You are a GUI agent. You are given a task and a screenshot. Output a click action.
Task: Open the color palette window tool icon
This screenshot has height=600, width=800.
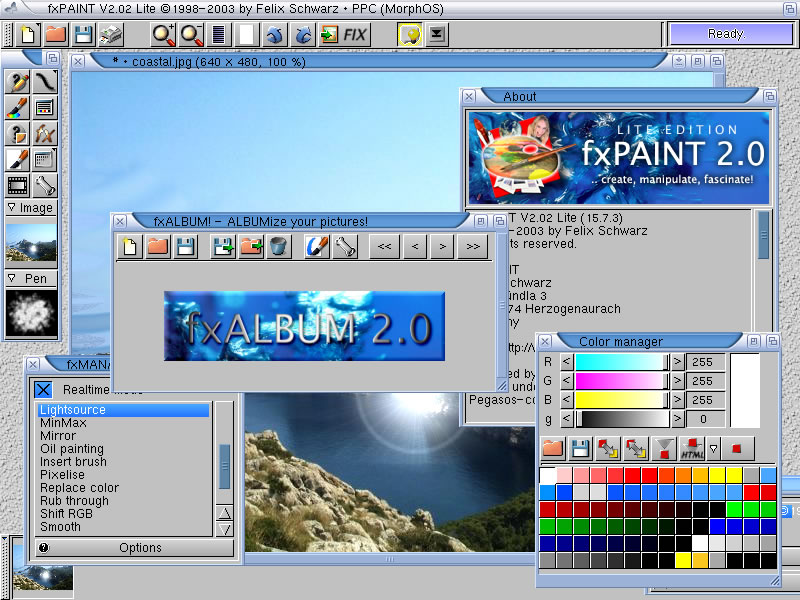click(x=44, y=108)
